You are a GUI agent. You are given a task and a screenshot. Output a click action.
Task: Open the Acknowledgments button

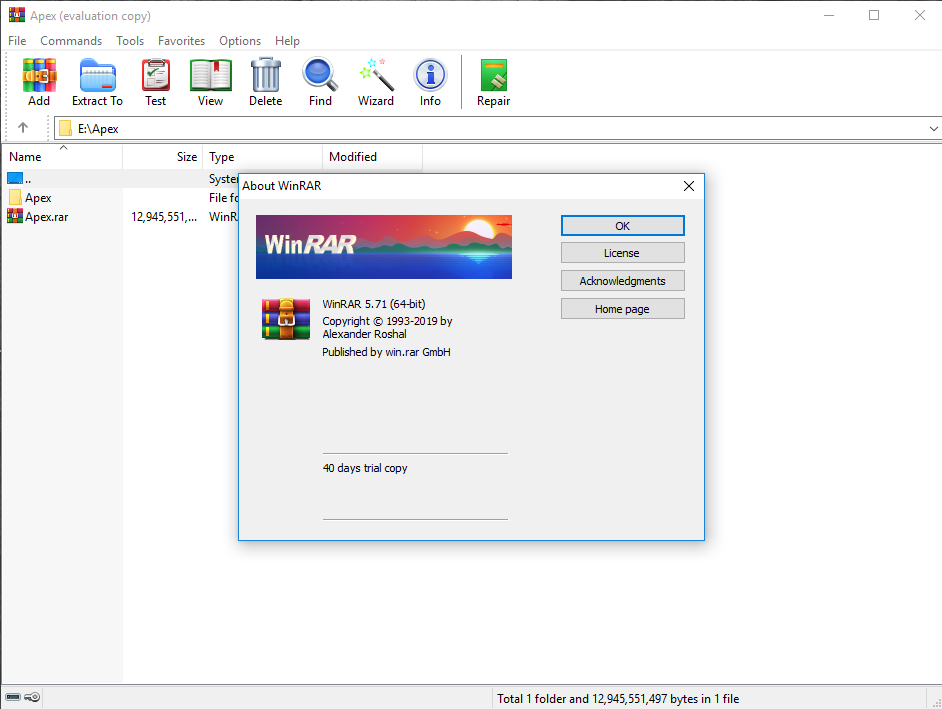tap(622, 281)
